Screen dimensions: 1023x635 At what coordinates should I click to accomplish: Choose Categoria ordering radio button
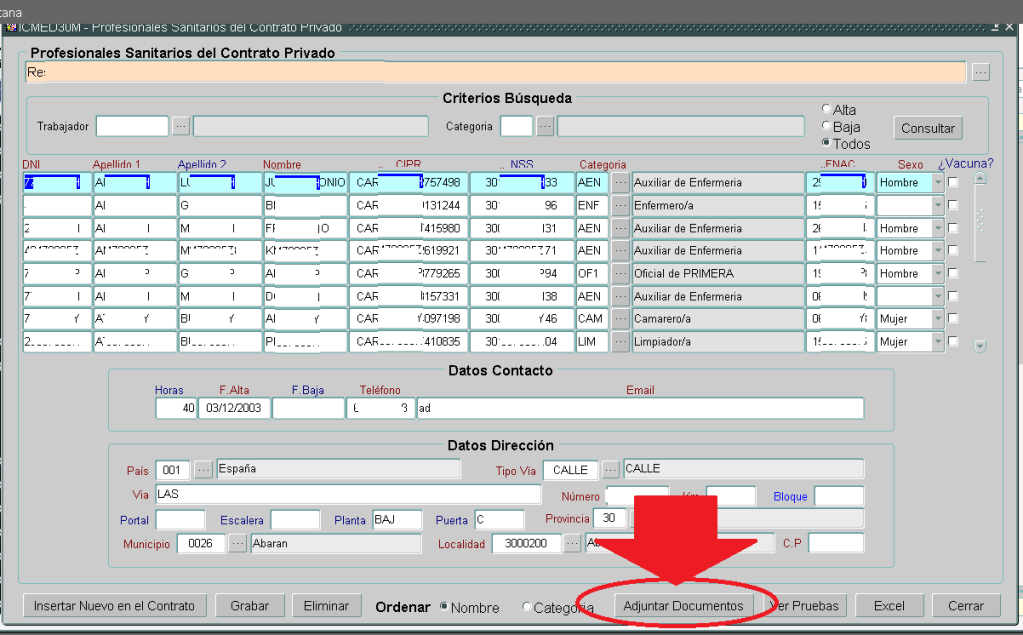tap(527, 607)
